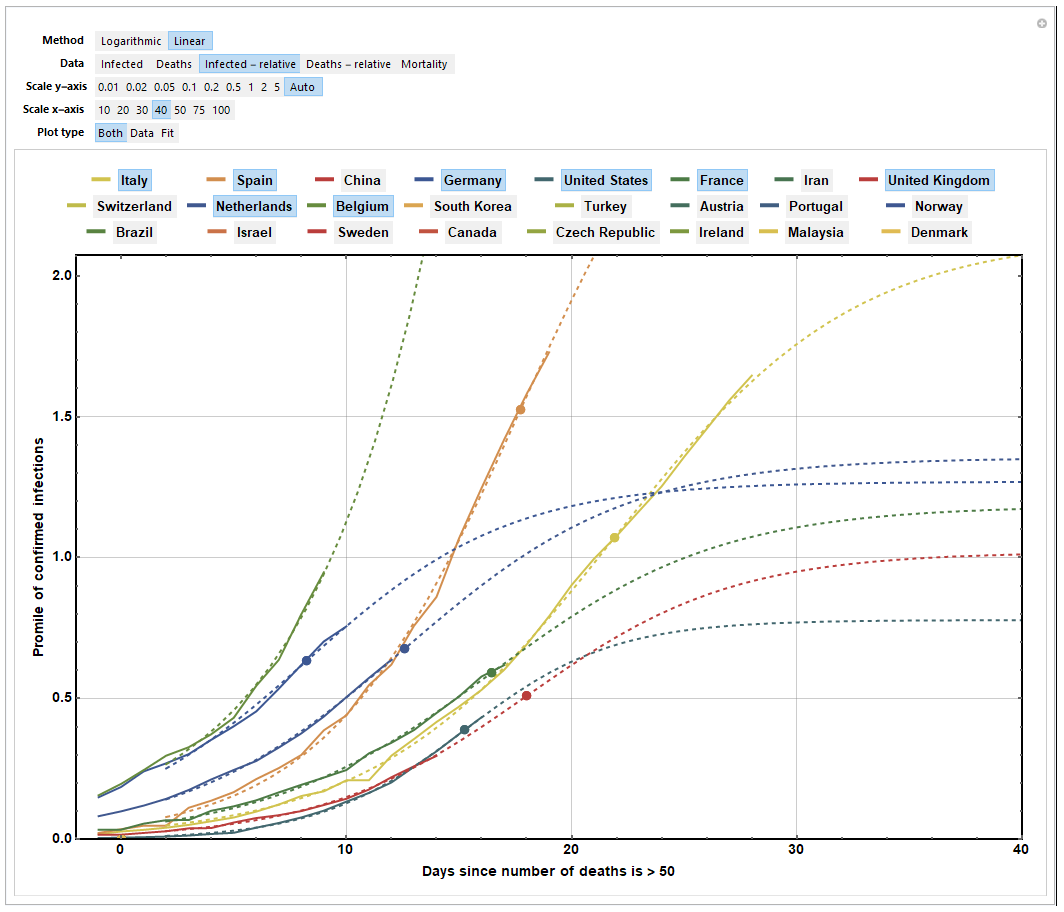
Task: Click the yellow Italy data point marker
Action: click(615, 538)
